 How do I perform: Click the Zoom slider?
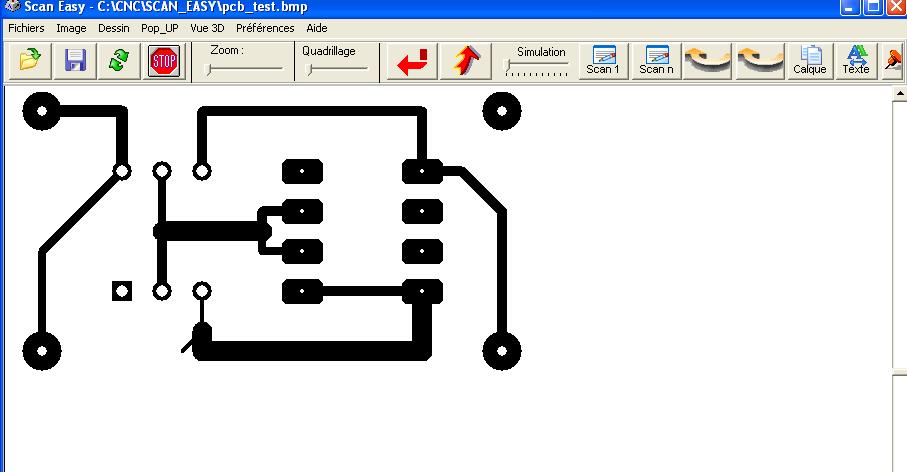[x=245, y=69]
